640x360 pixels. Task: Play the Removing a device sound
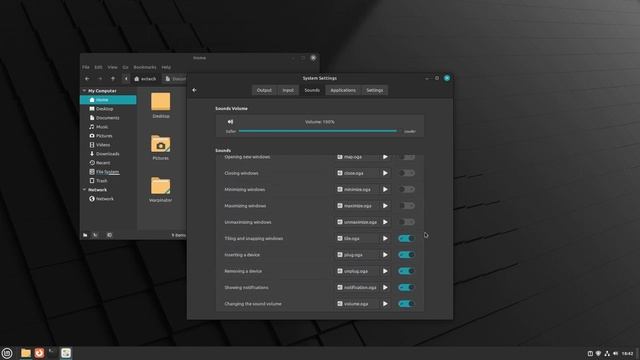click(385, 271)
